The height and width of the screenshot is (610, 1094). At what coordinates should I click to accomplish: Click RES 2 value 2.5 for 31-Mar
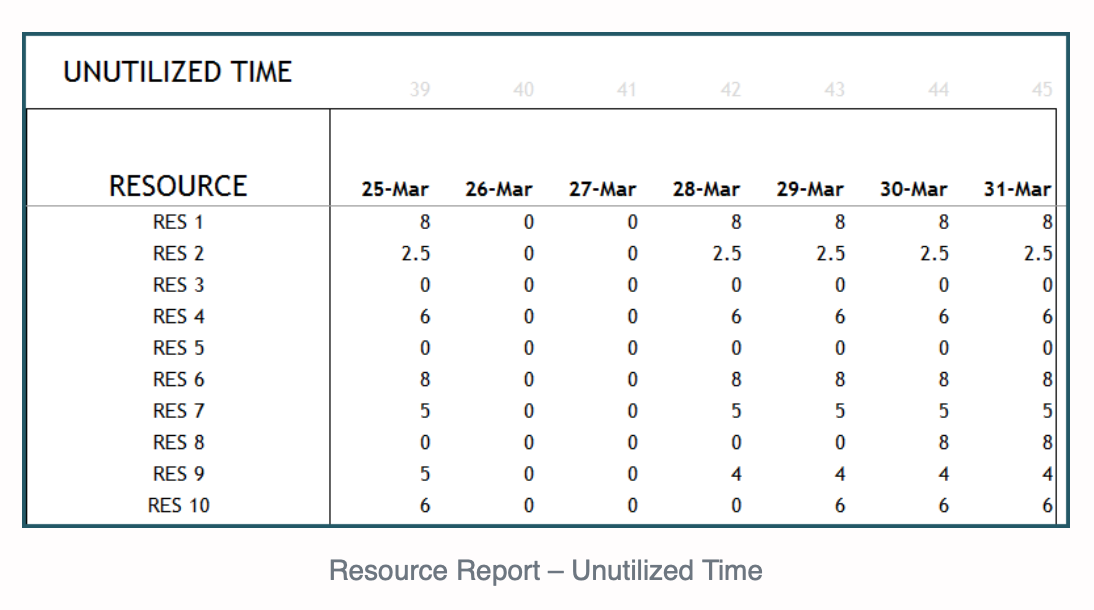click(x=1038, y=253)
